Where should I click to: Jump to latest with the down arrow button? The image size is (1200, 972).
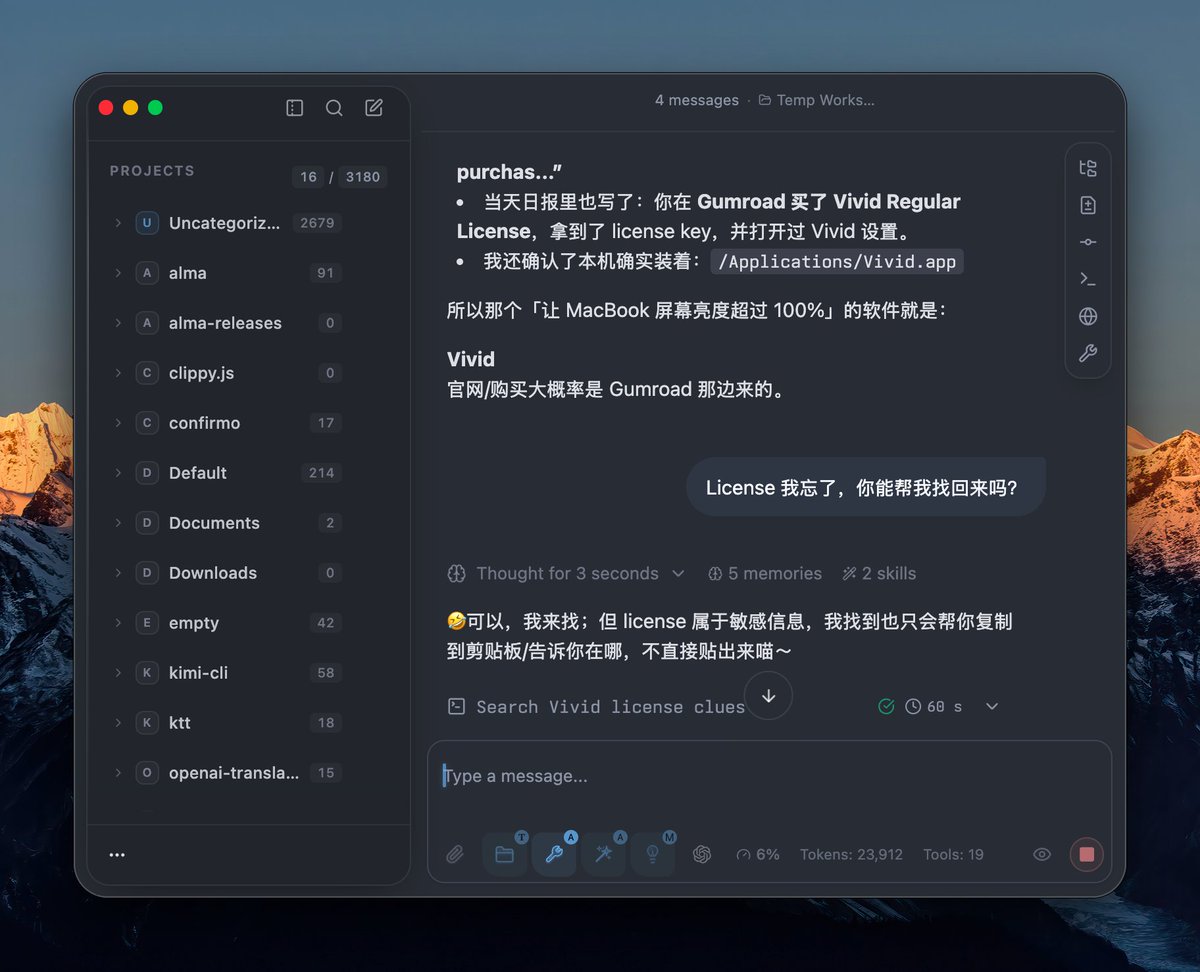tap(768, 696)
